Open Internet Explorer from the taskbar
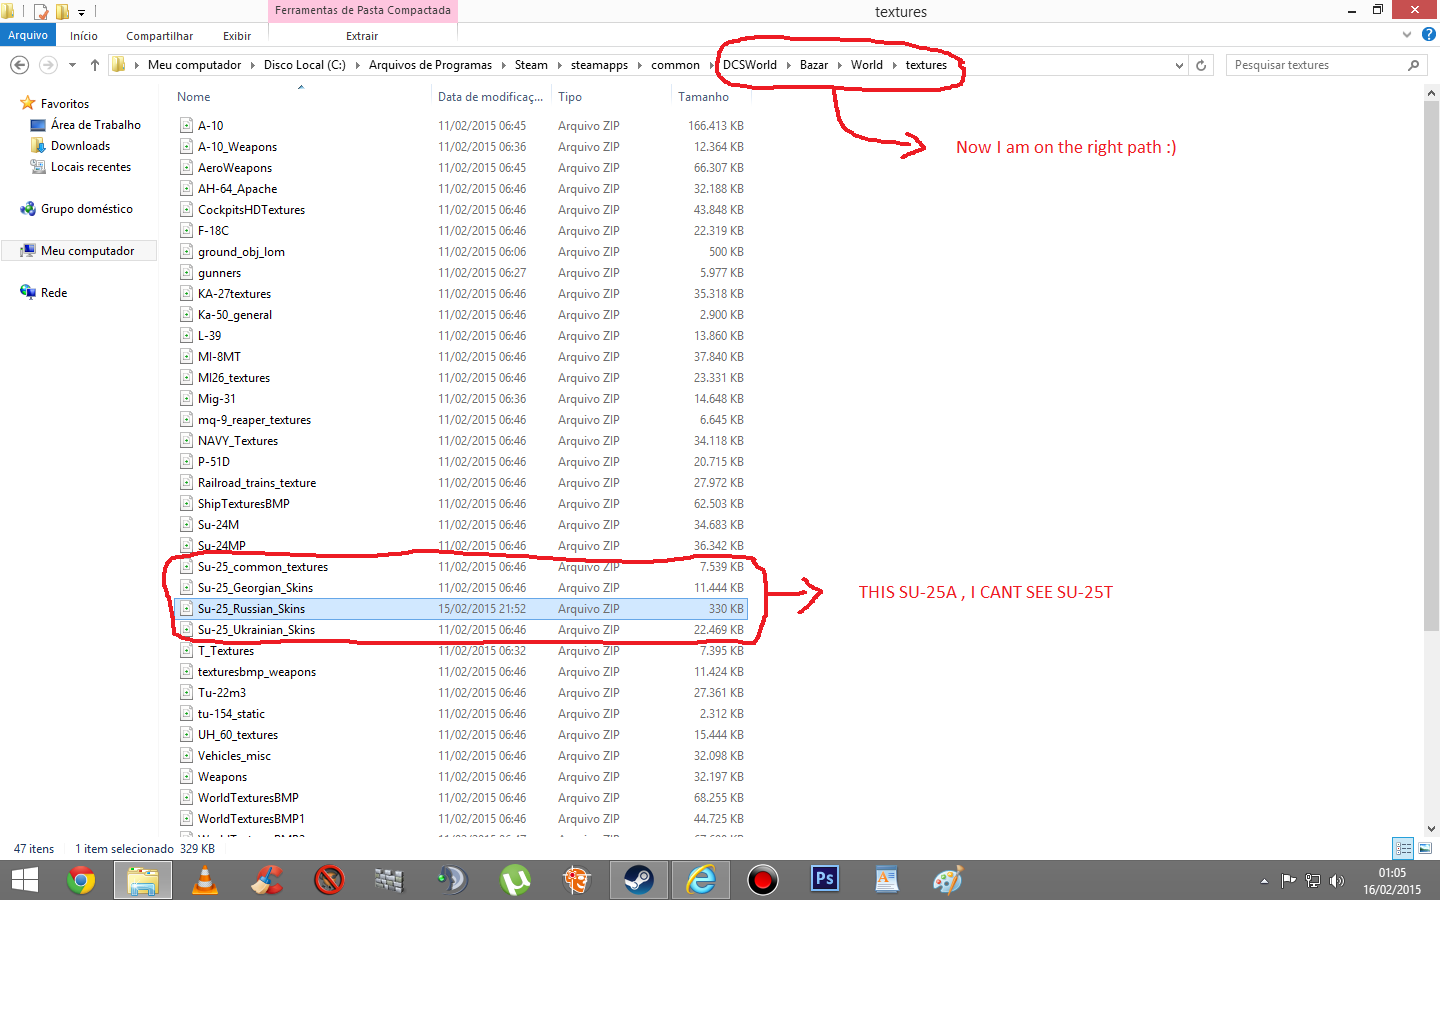The height and width of the screenshot is (1024, 1440). click(x=701, y=880)
